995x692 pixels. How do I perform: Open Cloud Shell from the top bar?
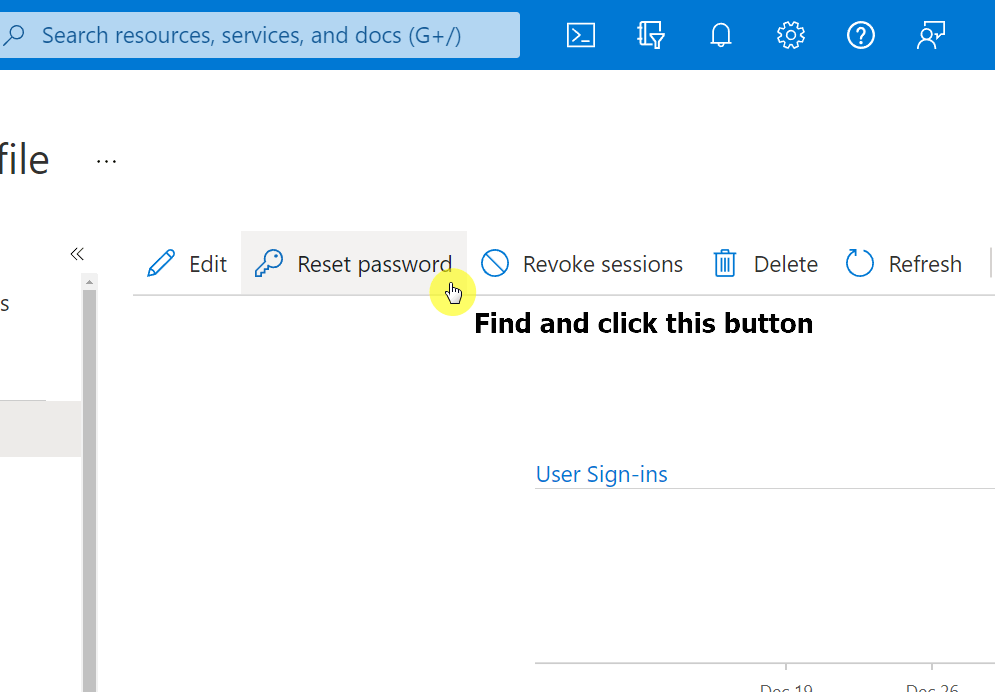click(581, 36)
